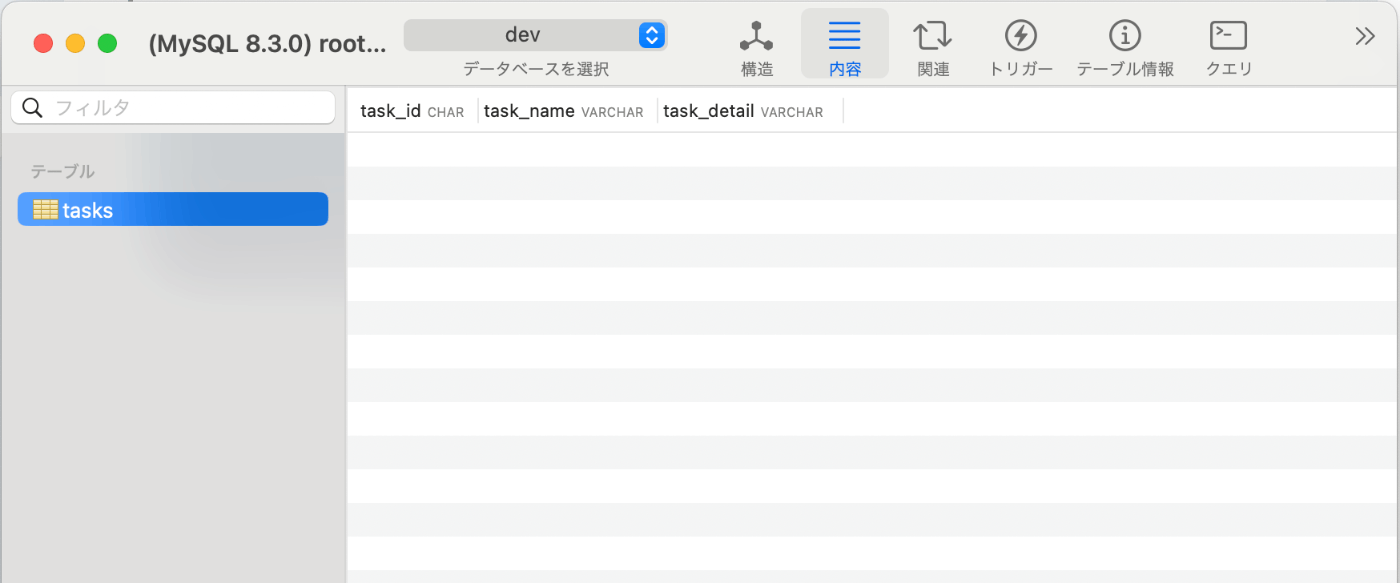
Task: Click the テーブル sidebar section label
Action: tap(63, 171)
